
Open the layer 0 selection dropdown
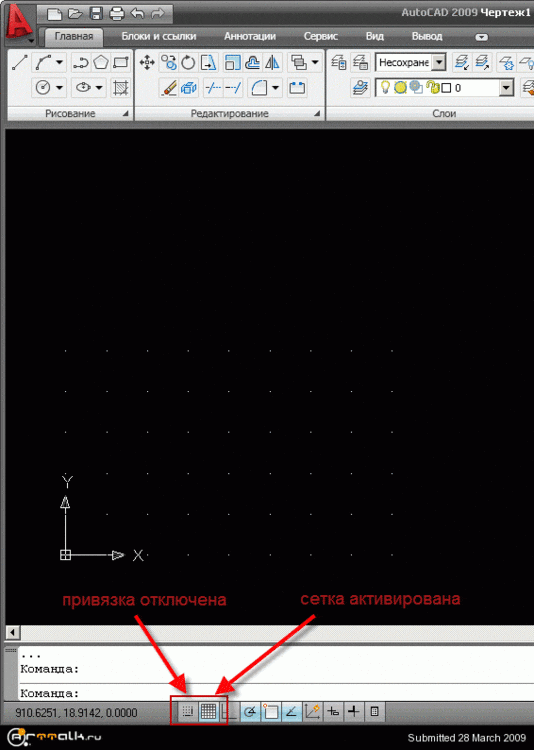[x=506, y=88]
